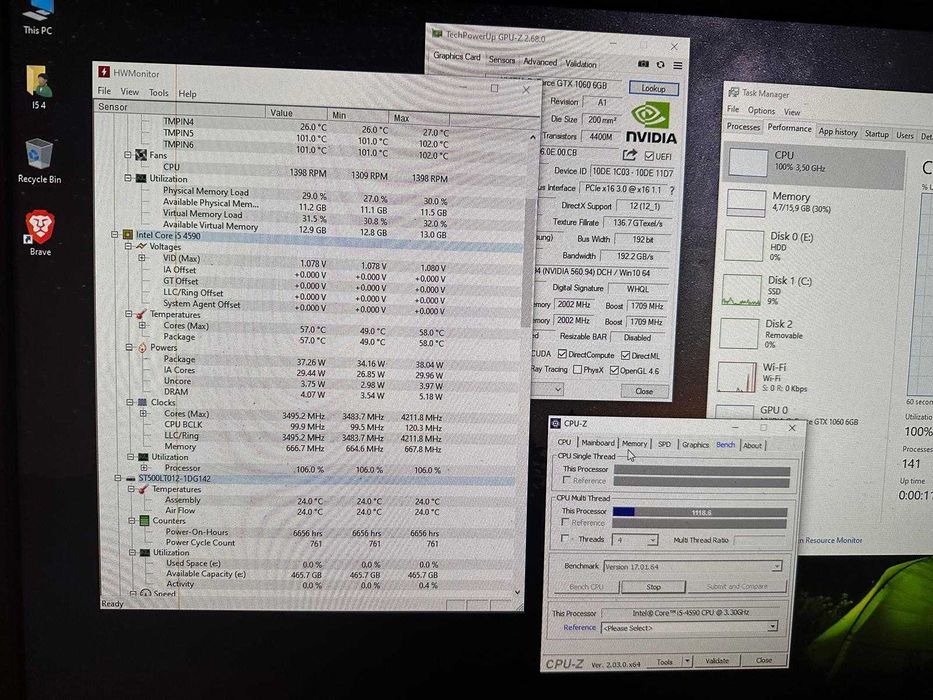Toggle the OpenGL 4.6 checkbox in GPU-Z

pos(614,371)
